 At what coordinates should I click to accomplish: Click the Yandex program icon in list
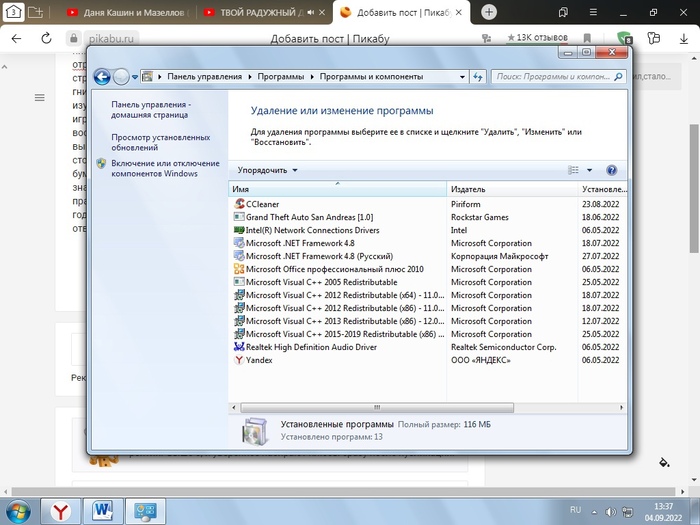point(239,360)
